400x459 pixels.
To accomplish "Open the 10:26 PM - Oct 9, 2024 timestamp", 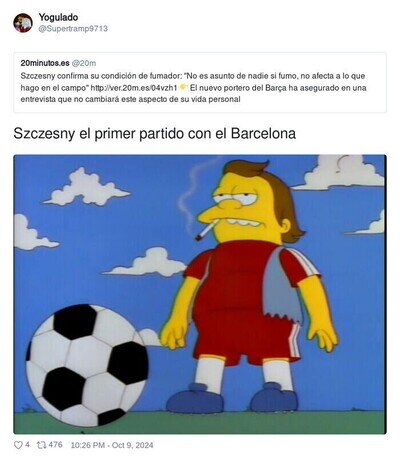I will click(112, 445).
